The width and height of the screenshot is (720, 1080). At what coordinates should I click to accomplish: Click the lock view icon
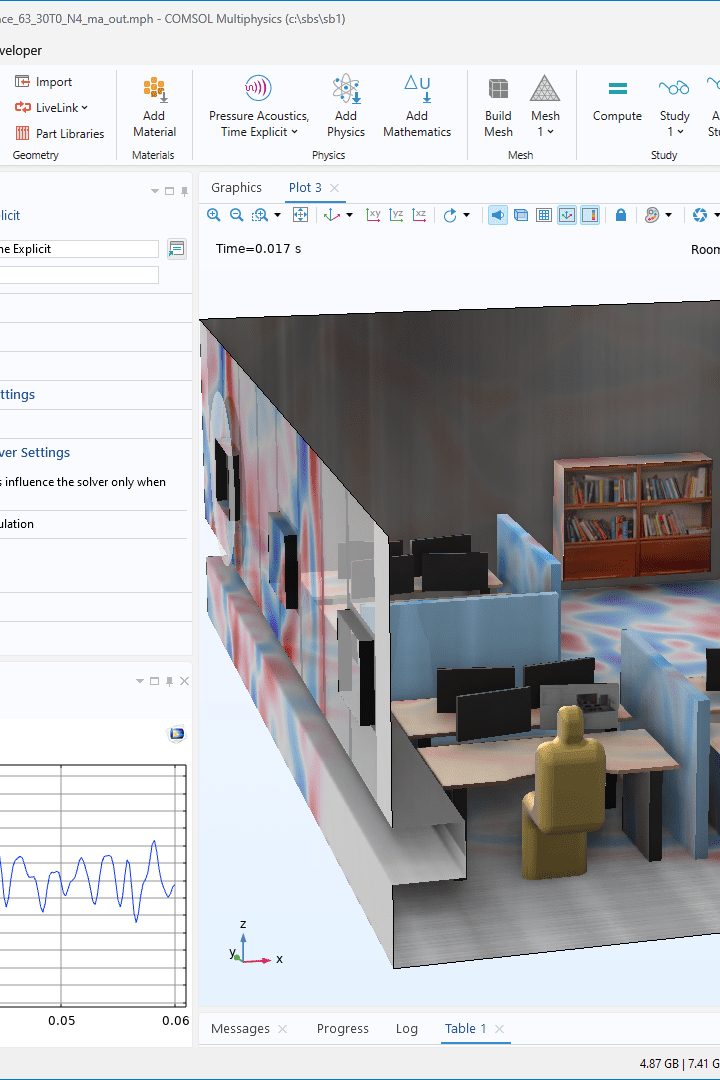(x=621, y=215)
